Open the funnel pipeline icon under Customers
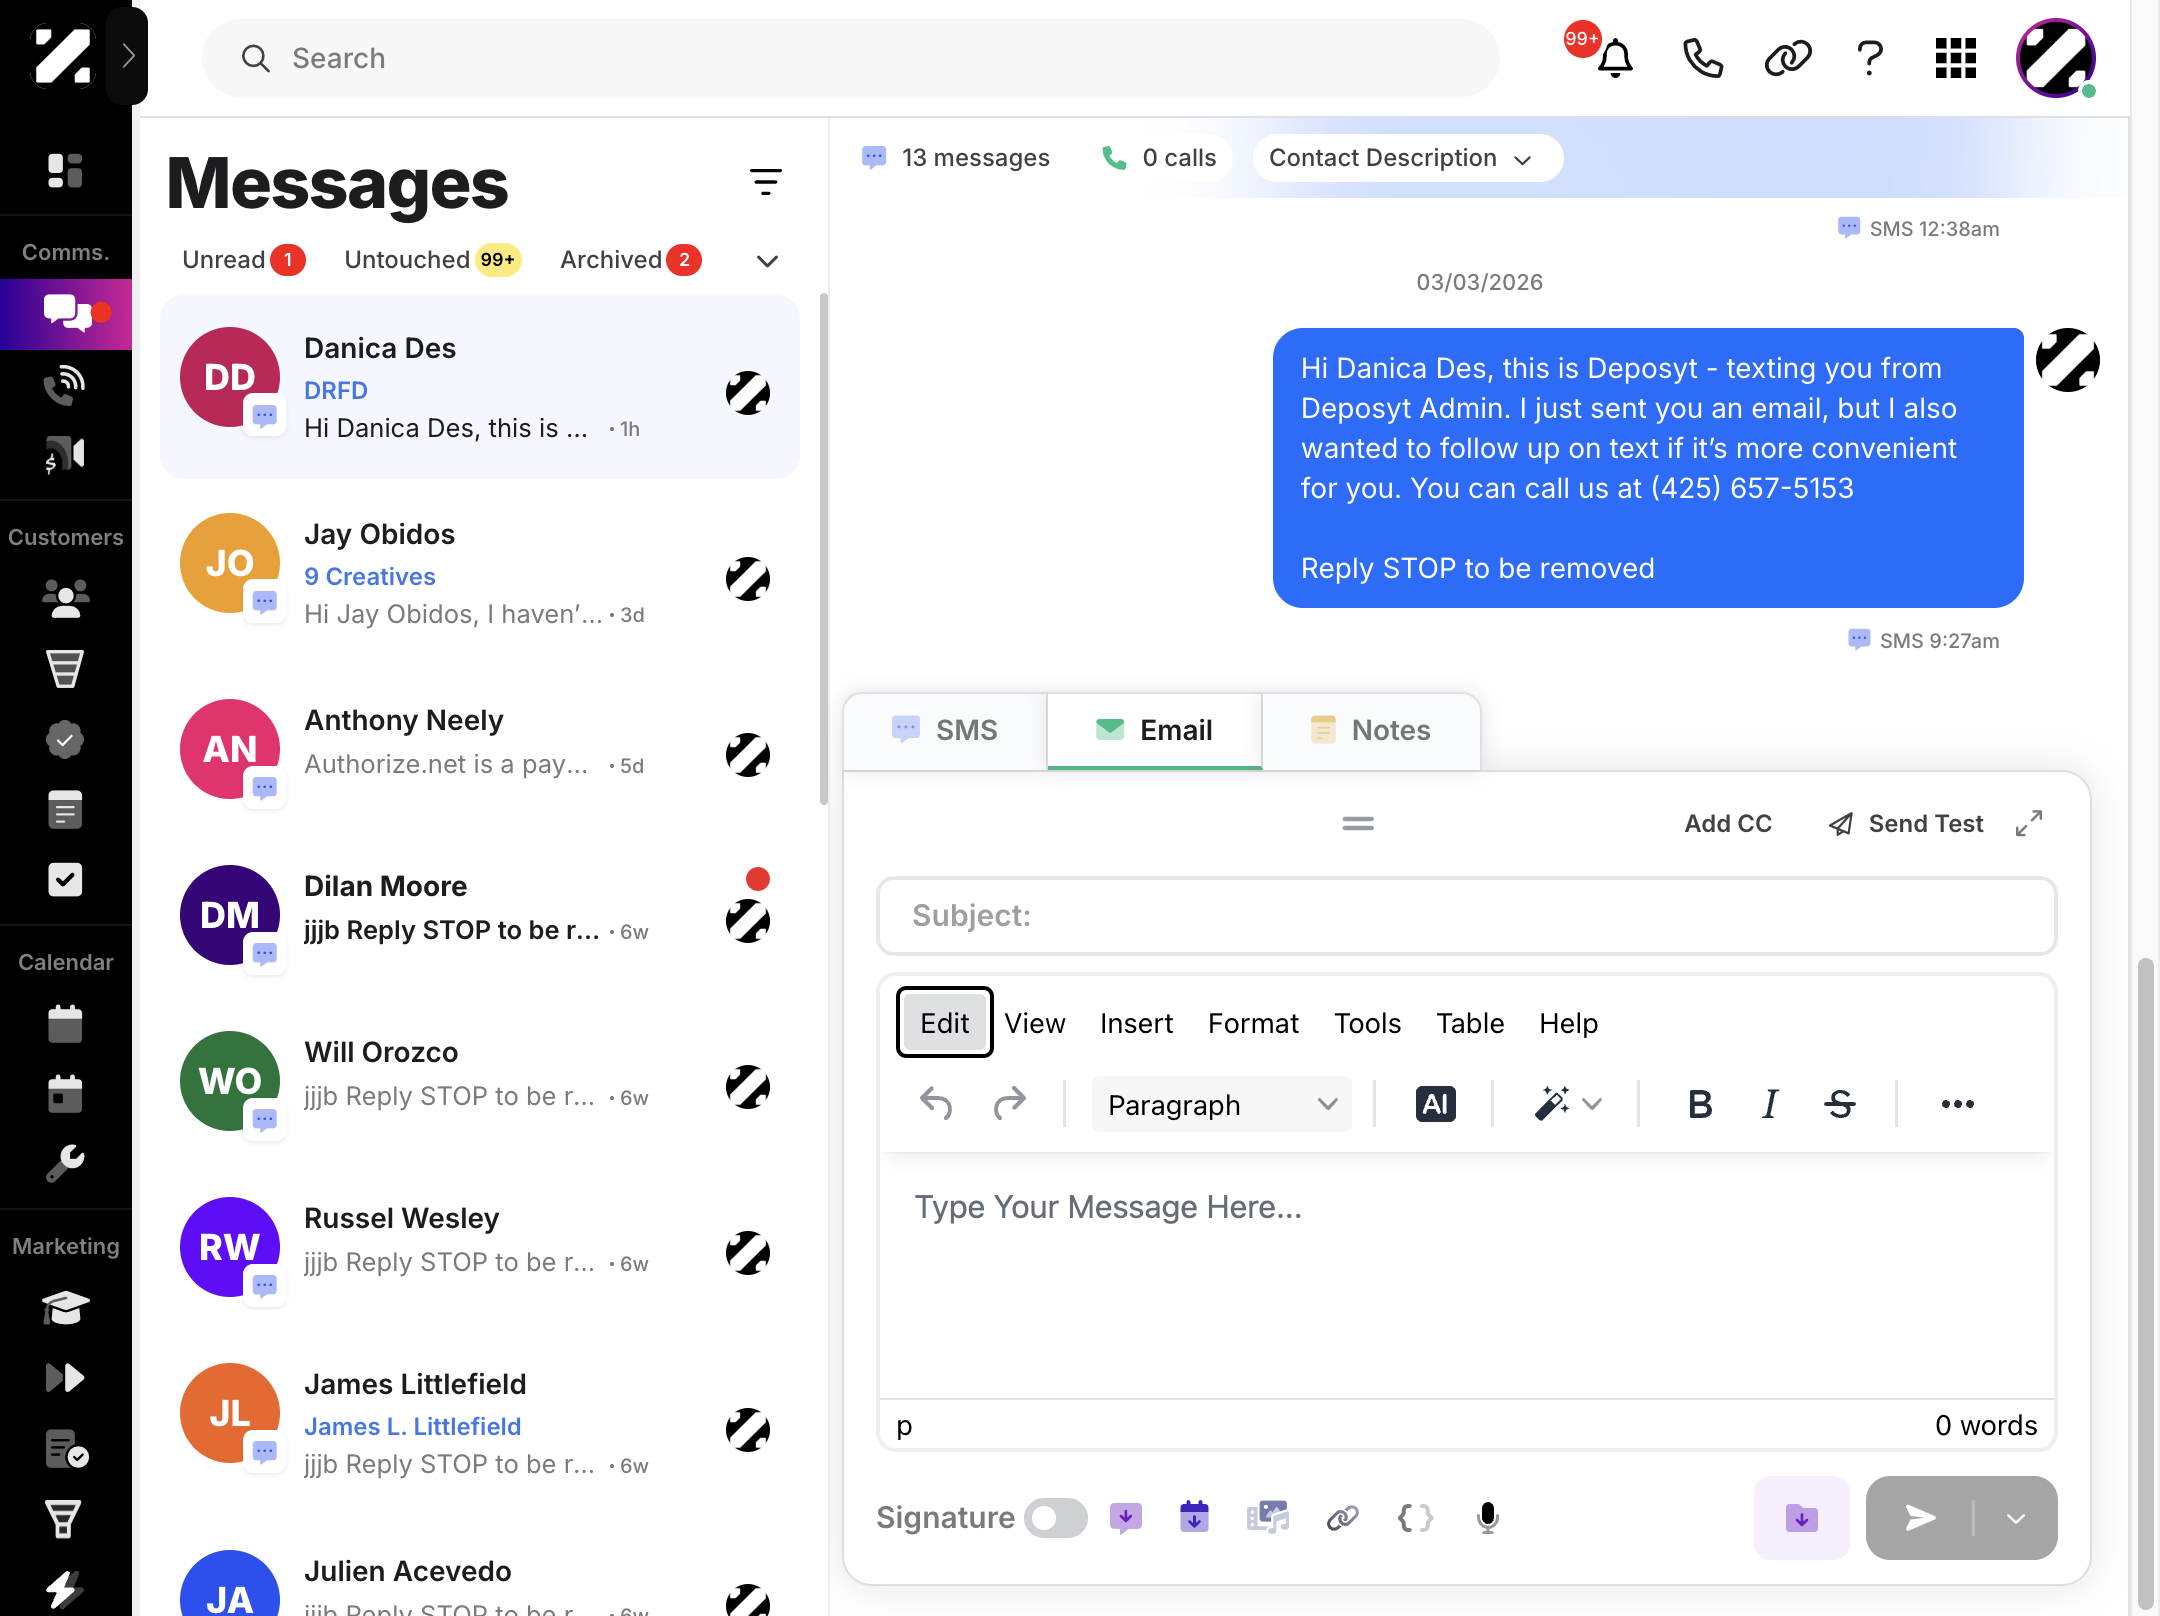This screenshot has height=1616, width=2160. point(65,669)
